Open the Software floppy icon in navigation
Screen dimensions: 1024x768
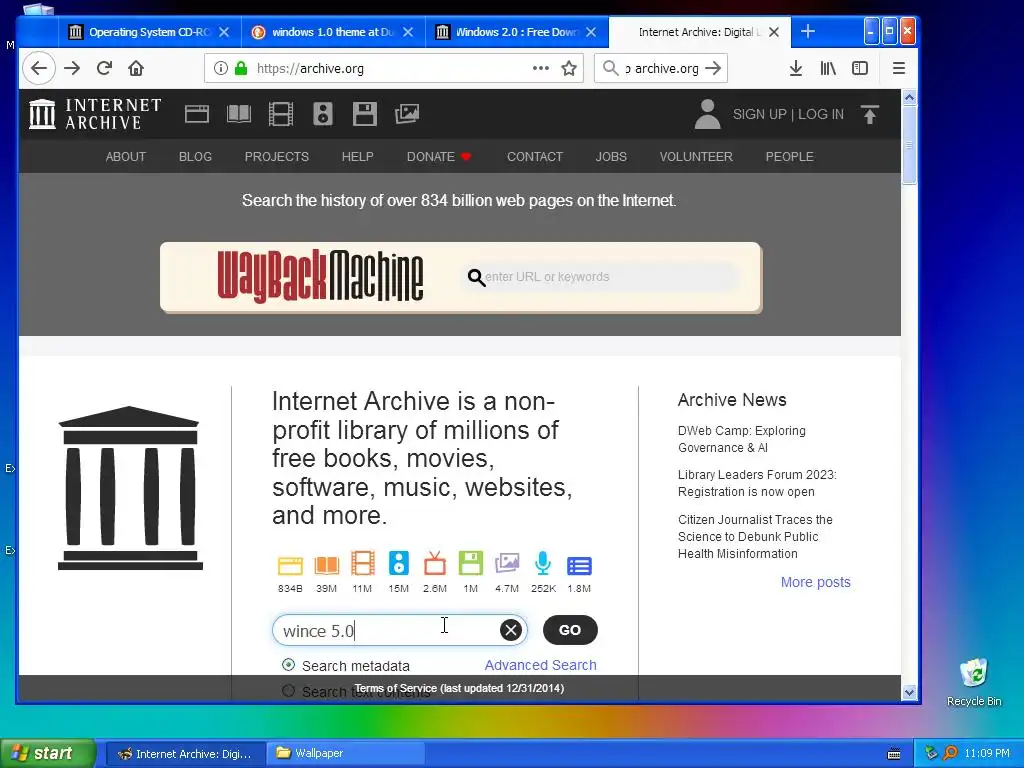[364, 114]
